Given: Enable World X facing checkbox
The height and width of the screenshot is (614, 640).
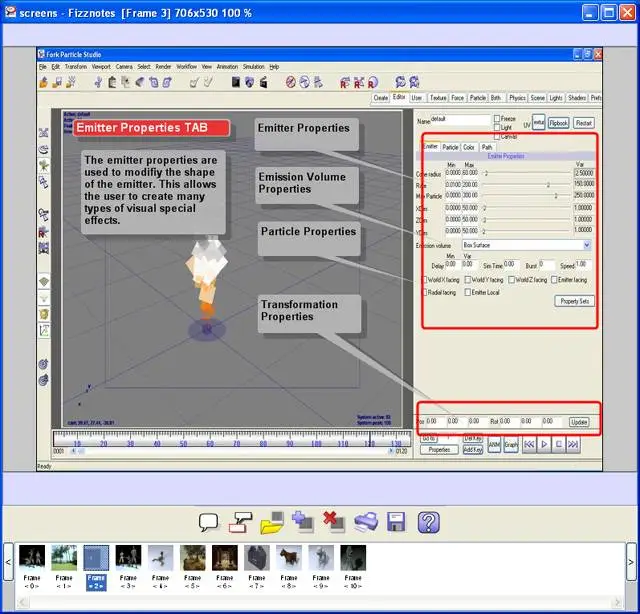Looking at the screenshot, I should [x=424, y=280].
